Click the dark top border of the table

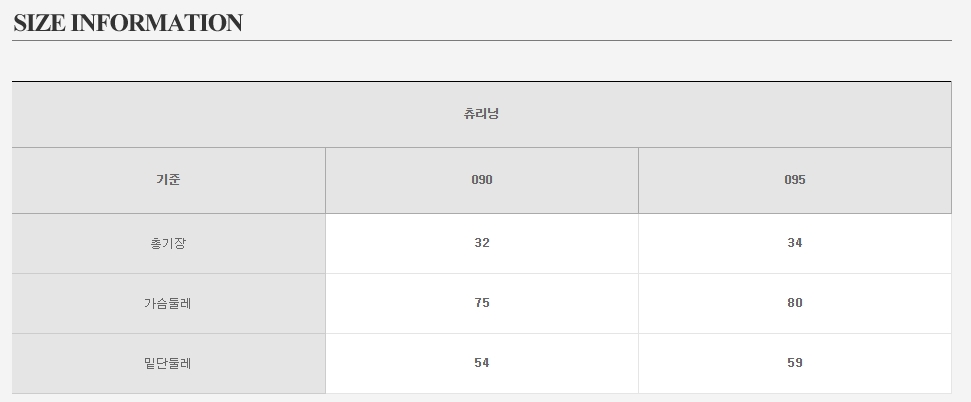coord(481,81)
